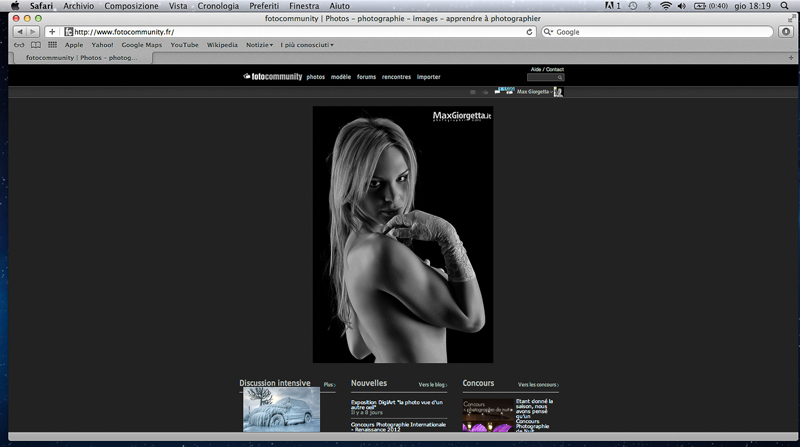Open the Google Maps bookmark
This screenshot has width=800, height=447.
pos(141,45)
